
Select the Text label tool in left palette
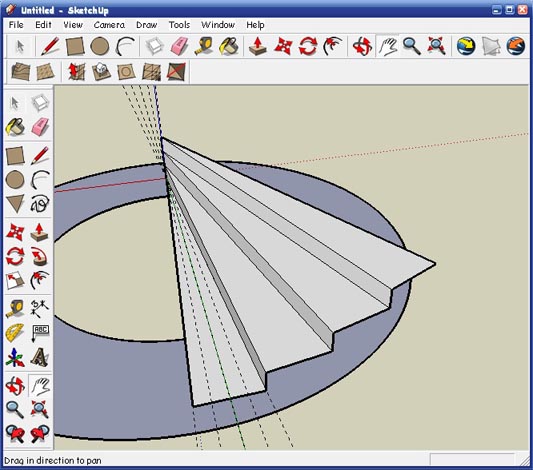coord(40,333)
